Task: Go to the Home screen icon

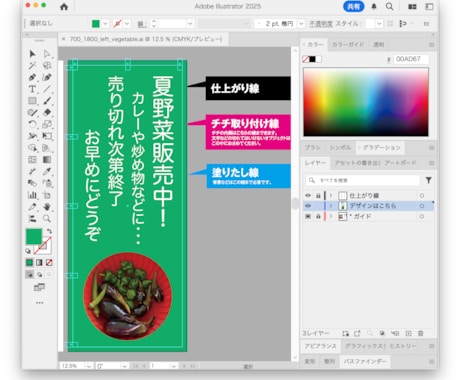Action: tap(64, 7)
